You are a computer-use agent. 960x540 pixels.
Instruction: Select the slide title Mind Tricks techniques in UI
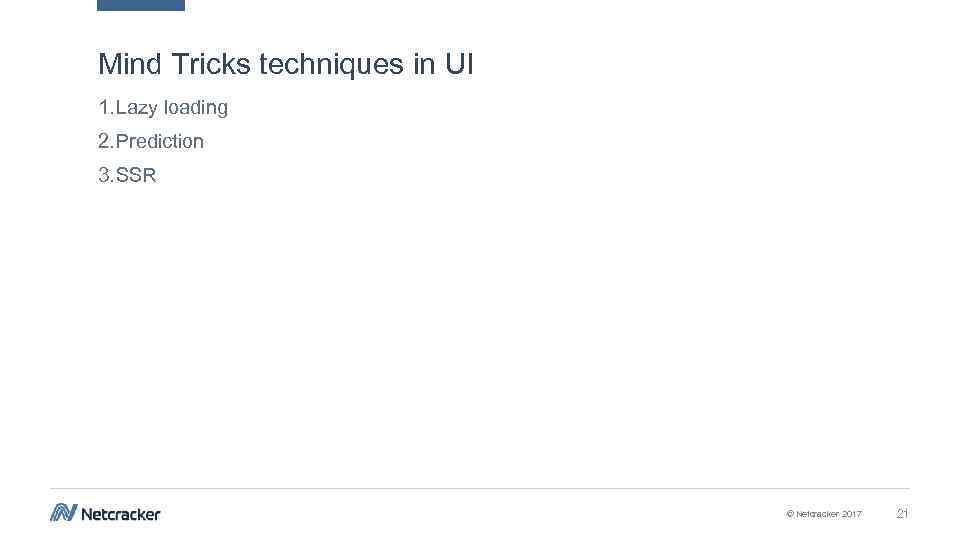pos(285,65)
